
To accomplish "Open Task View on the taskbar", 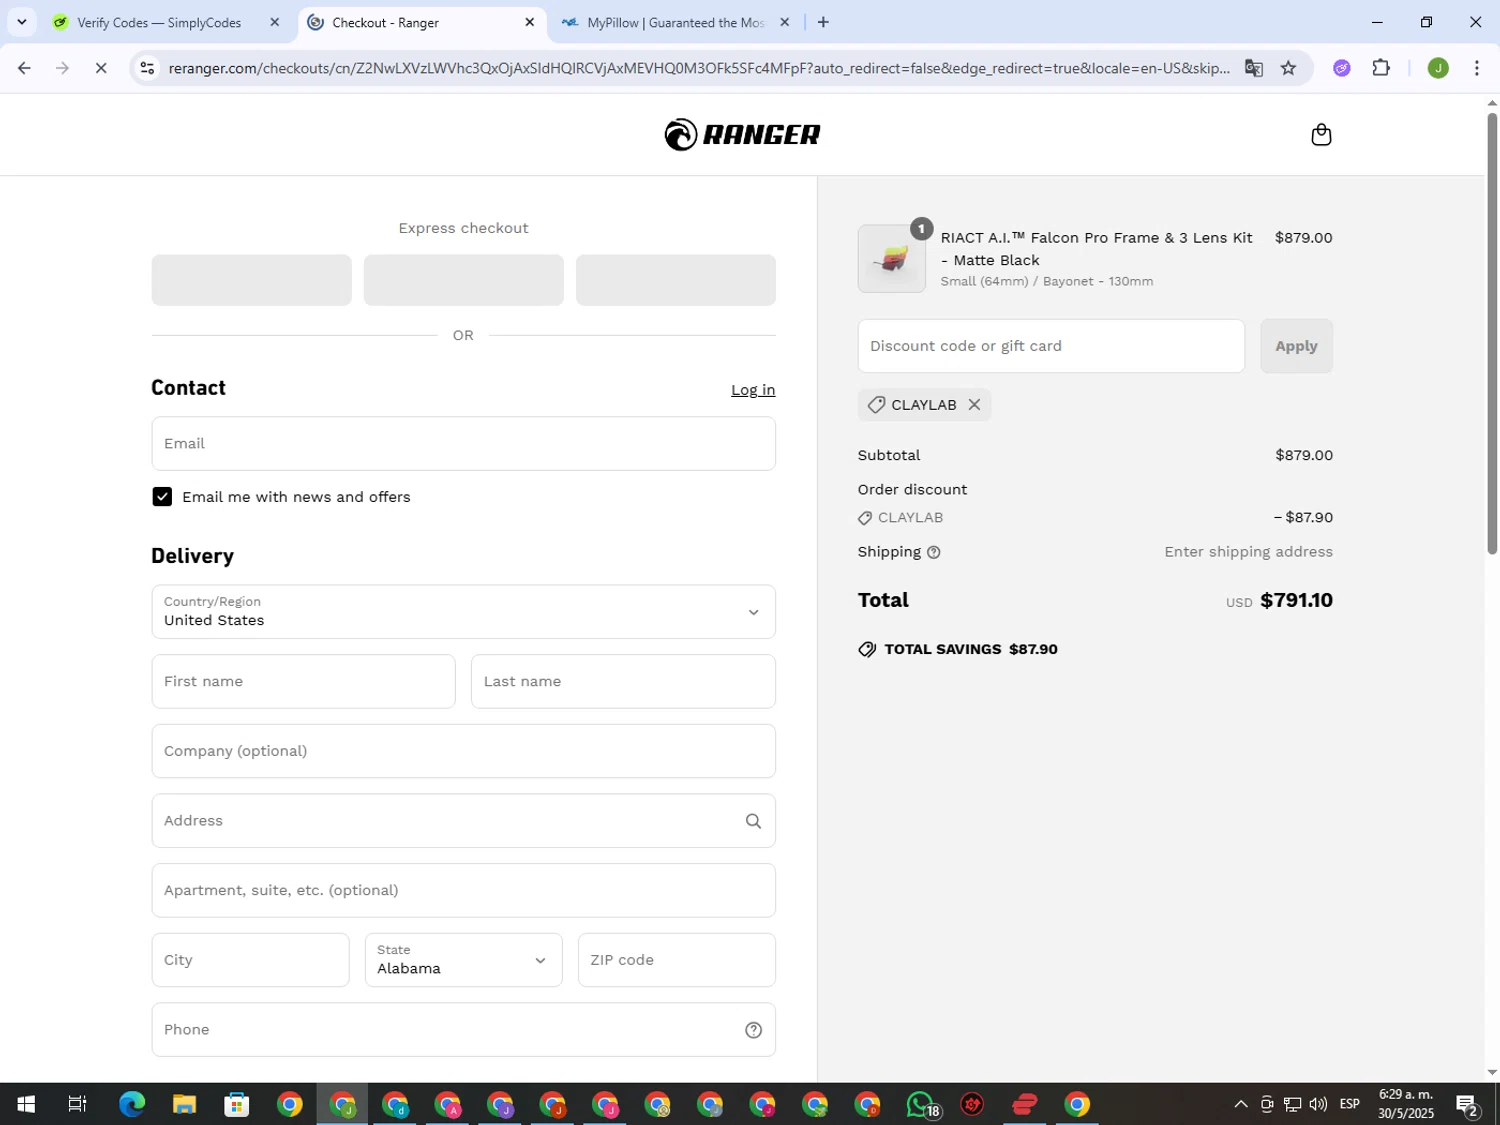I will (77, 1104).
